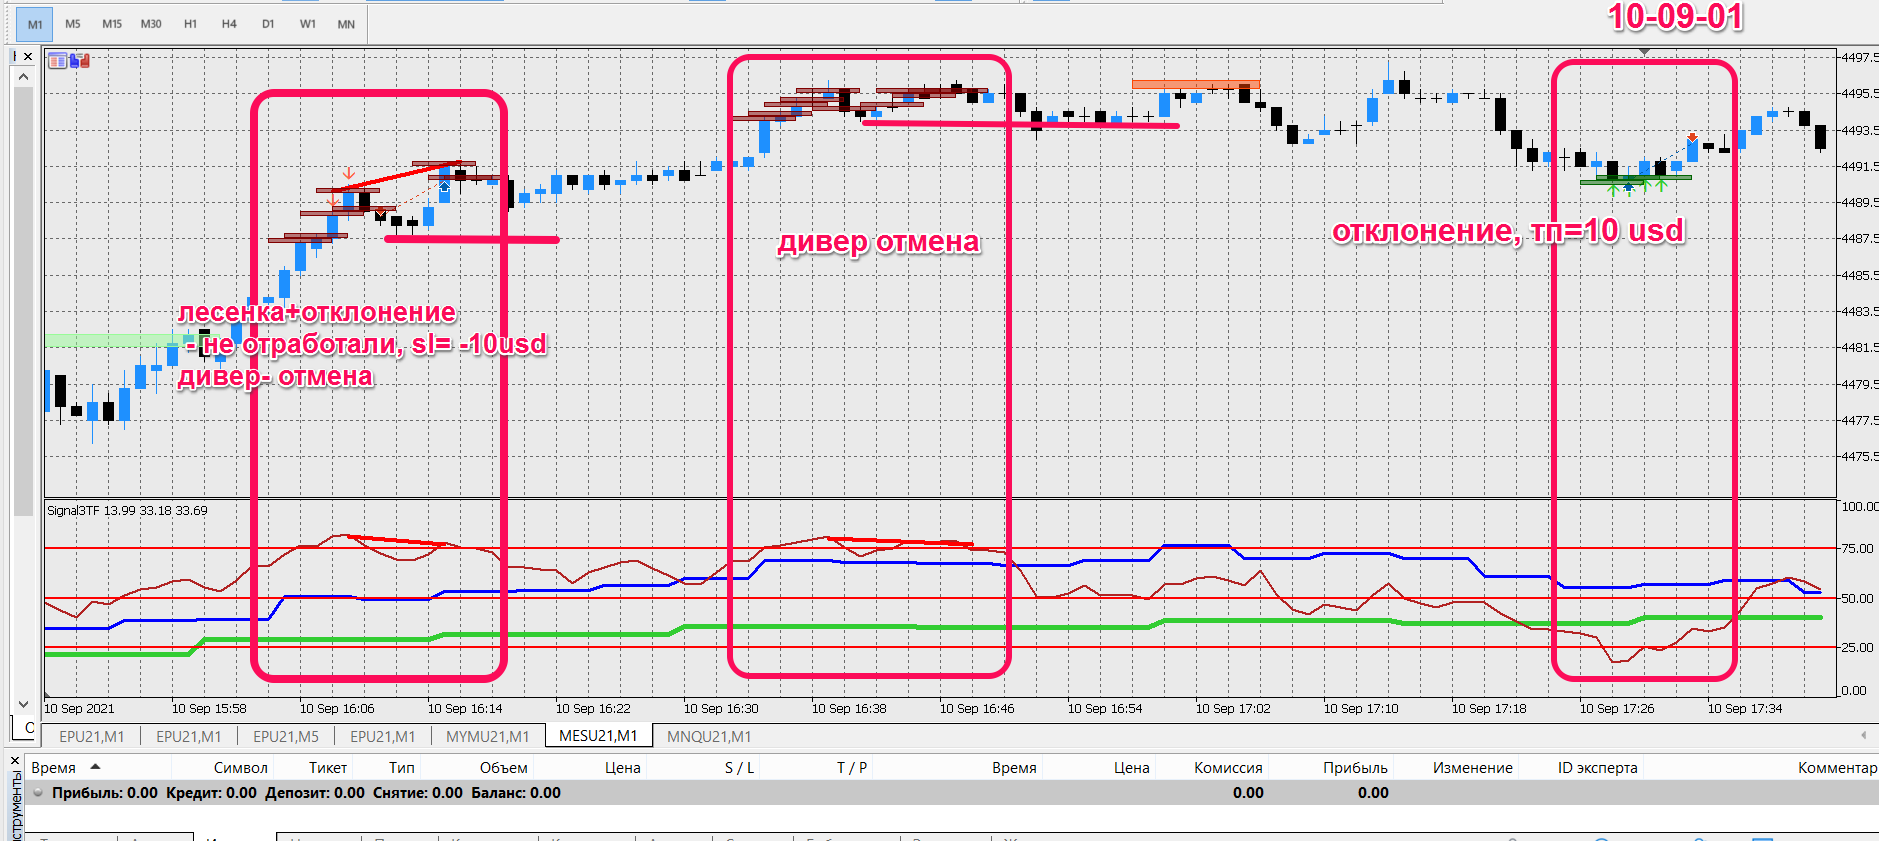Screen dimensions: 1879x841
Task: Click the 10 Sep 17:34 time axis label
Action: click(x=1745, y=708)
